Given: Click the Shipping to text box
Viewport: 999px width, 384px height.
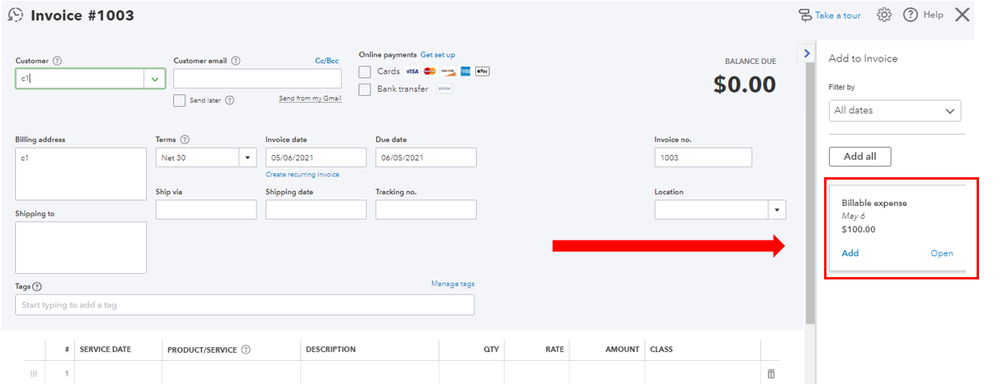Looking at the screenshot, I should click(81, 248).
